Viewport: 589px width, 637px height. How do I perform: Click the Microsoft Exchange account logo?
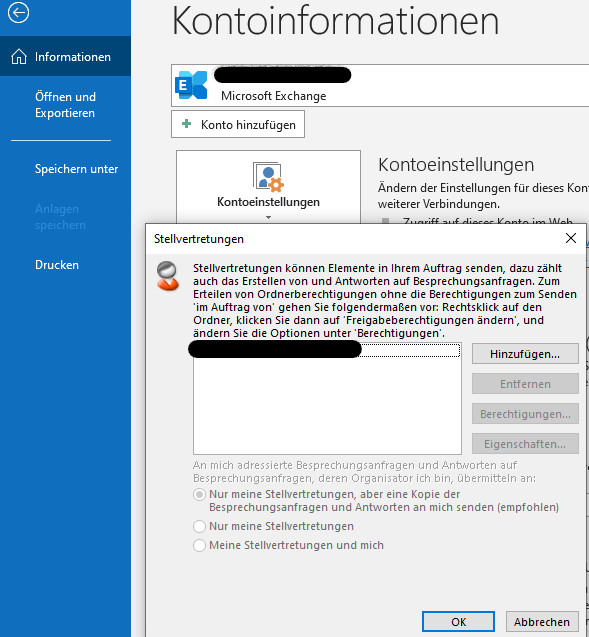(191, 85)
